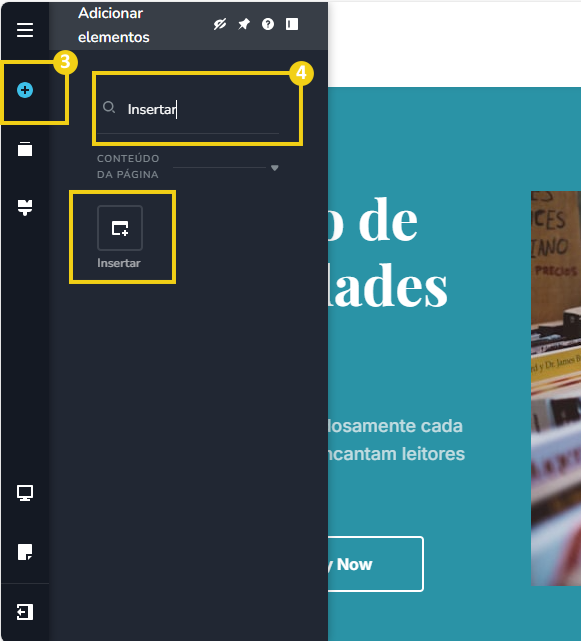Pin the Add elements panel
Viewport: 581px width, 641px height.
click(x=244, y=25)
